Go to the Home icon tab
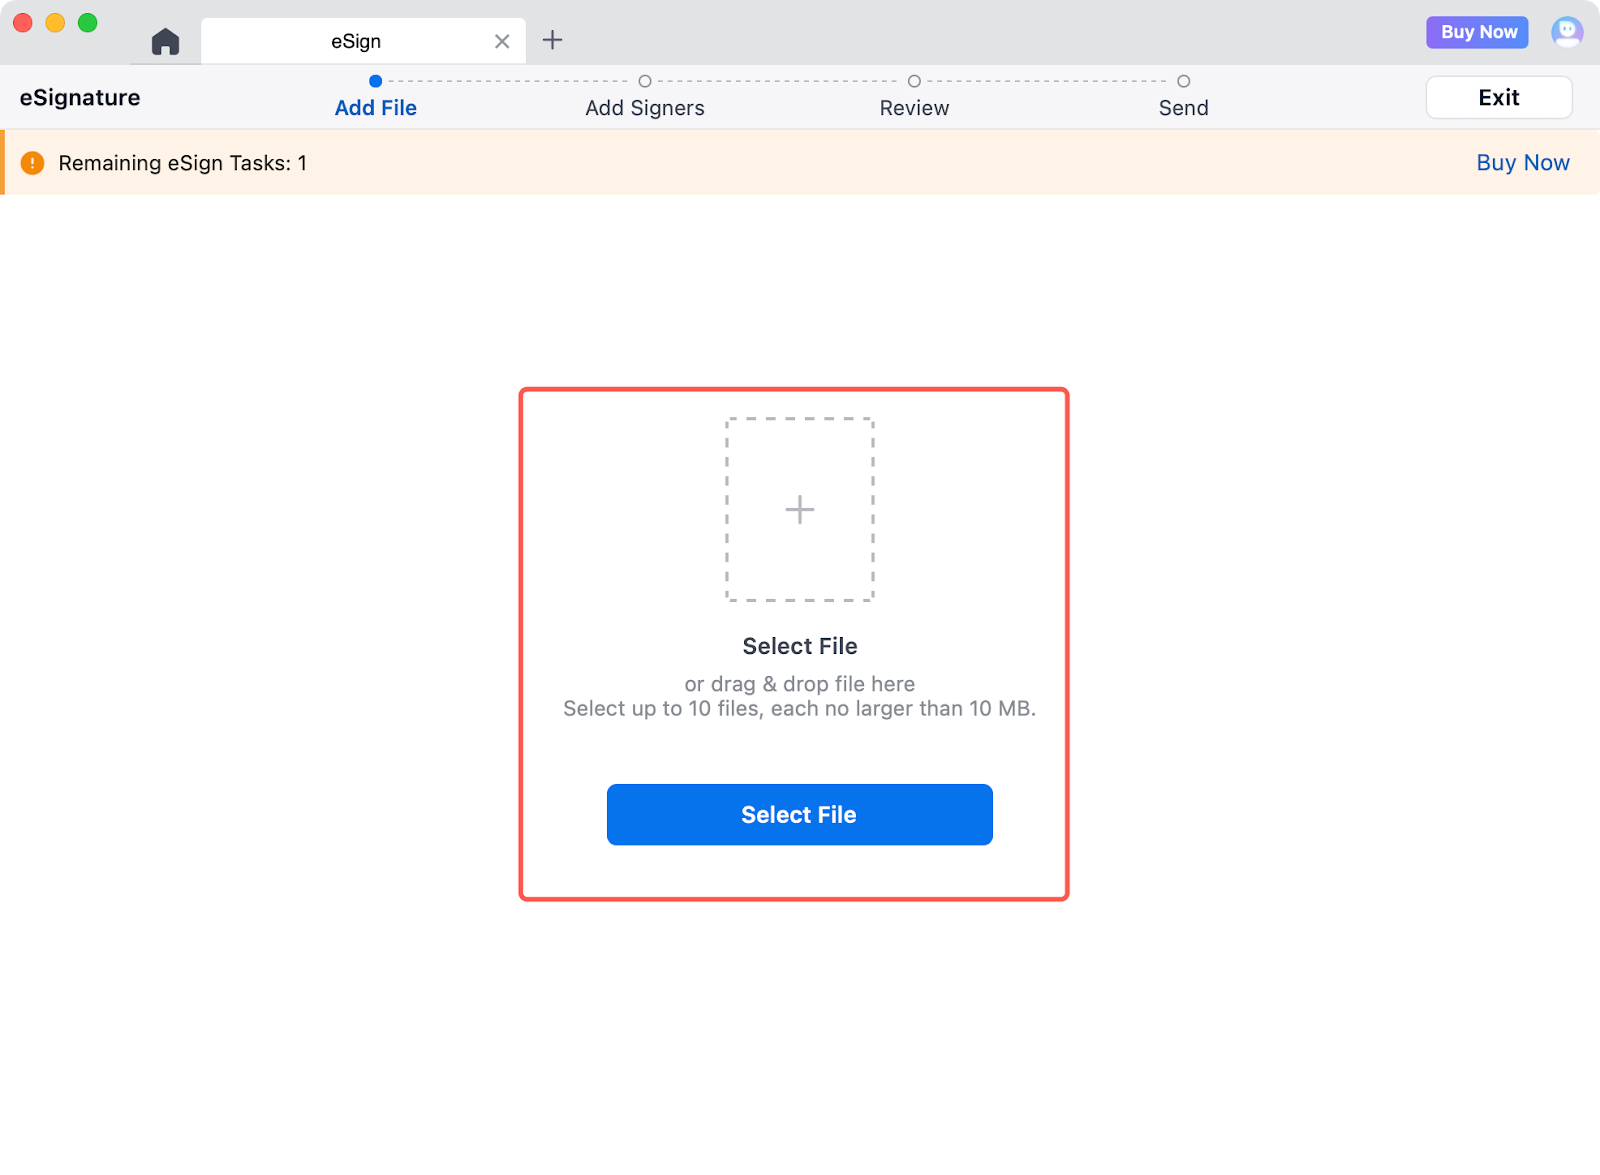The image size is (1600, 1175). (x=165, y=42)
